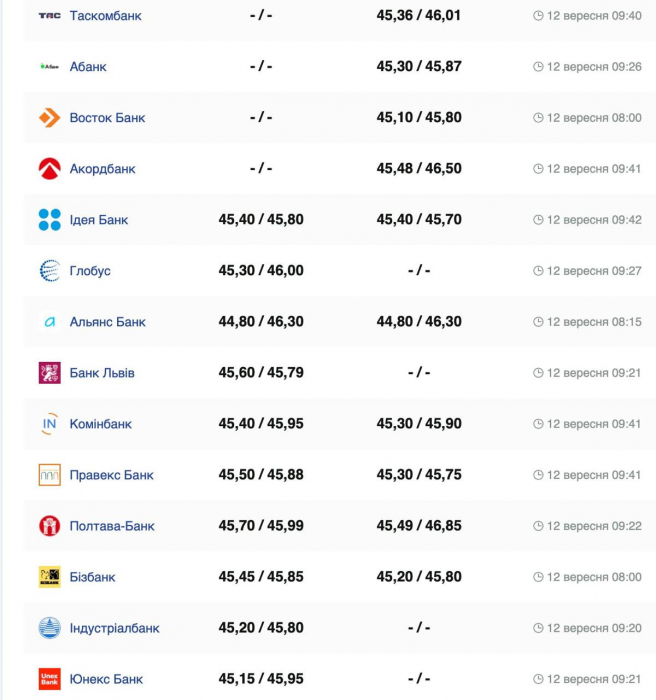The width and height of the screenshot is (656, 700).
Task: Click the red Unex Bank logo
Action: coord(50,679)
